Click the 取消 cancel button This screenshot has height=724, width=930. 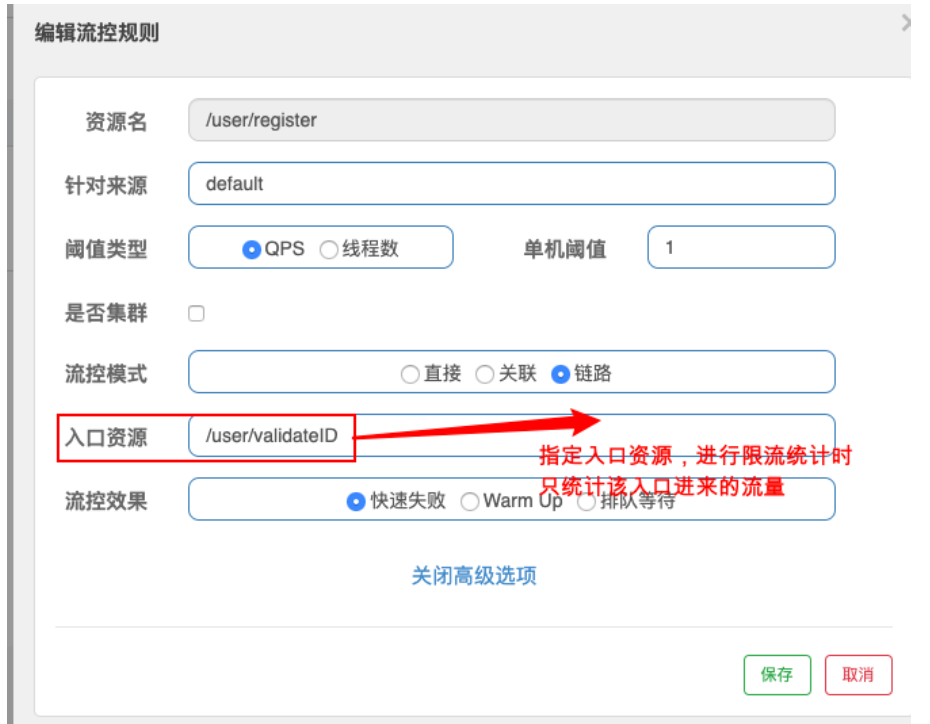click(x=858, y=675)
